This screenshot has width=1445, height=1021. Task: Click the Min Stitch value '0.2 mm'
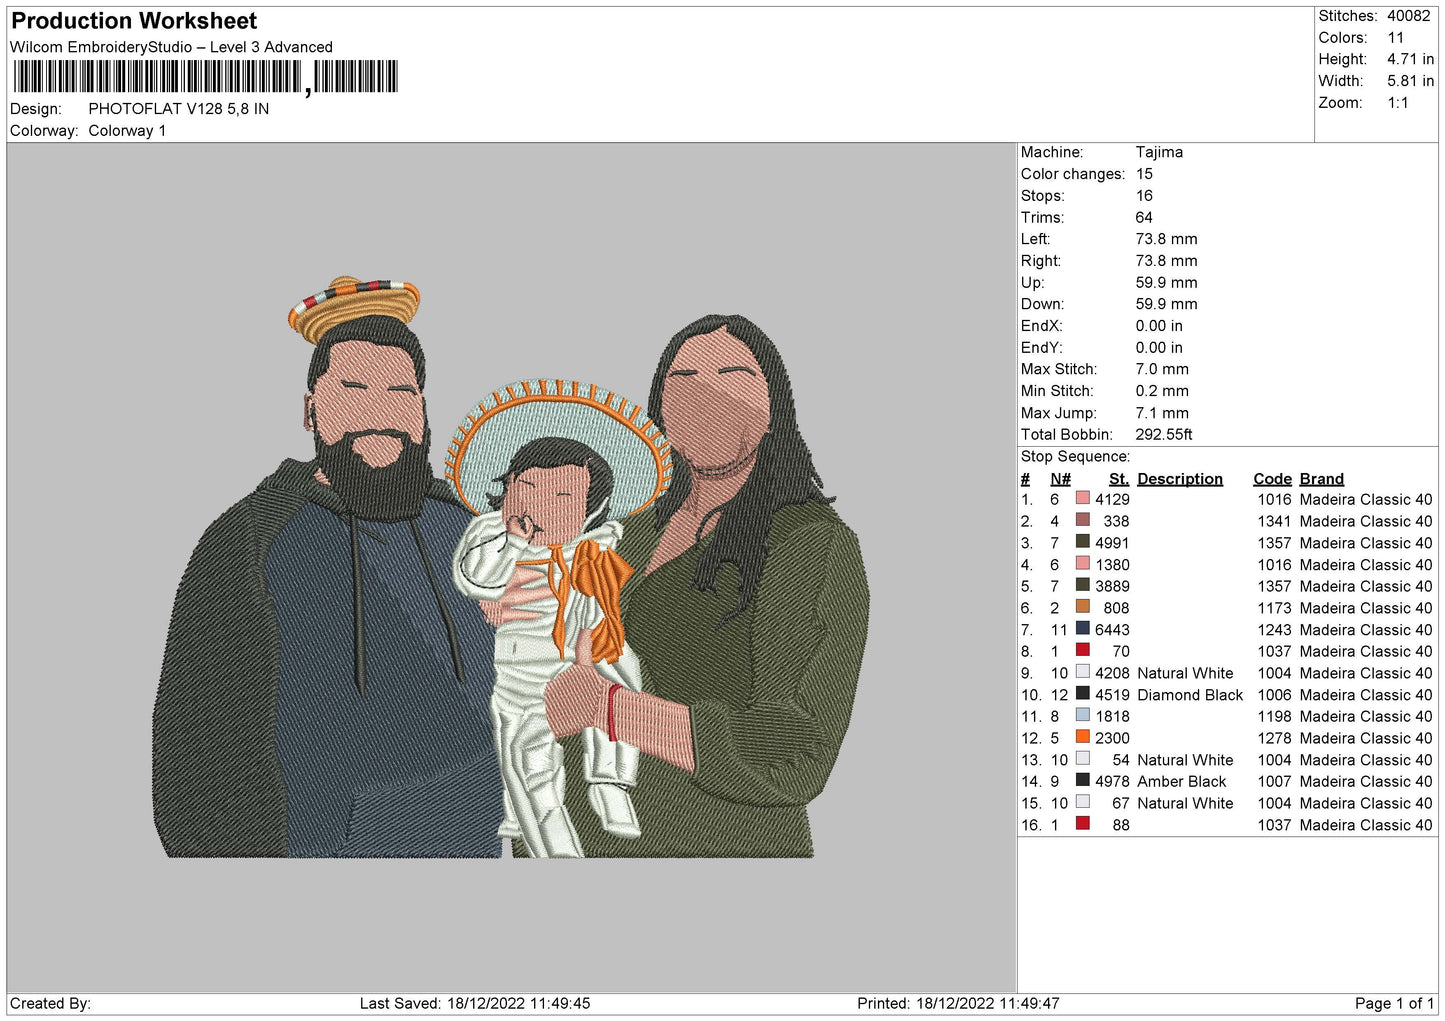[1162, 391]
